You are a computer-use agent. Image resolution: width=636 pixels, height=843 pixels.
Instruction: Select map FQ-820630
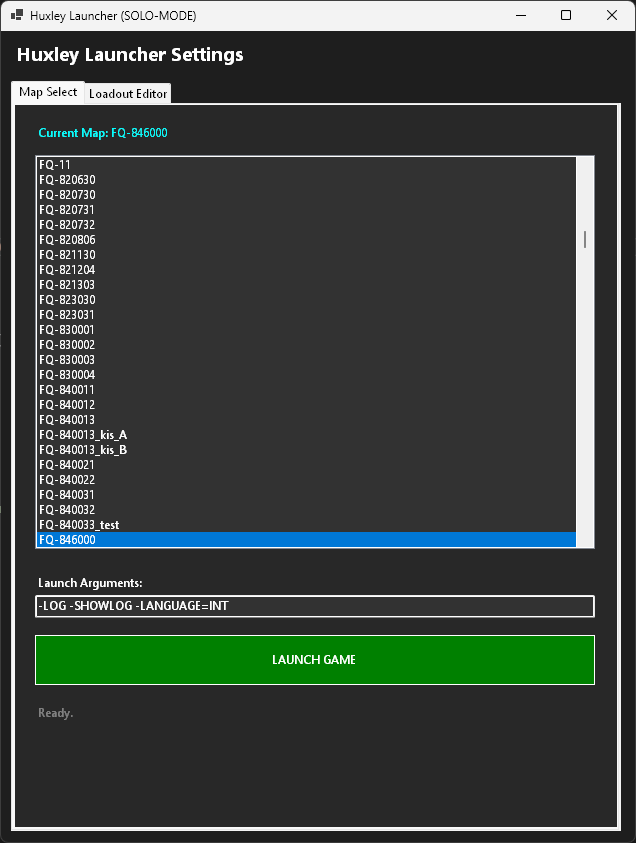click(306, 180)
